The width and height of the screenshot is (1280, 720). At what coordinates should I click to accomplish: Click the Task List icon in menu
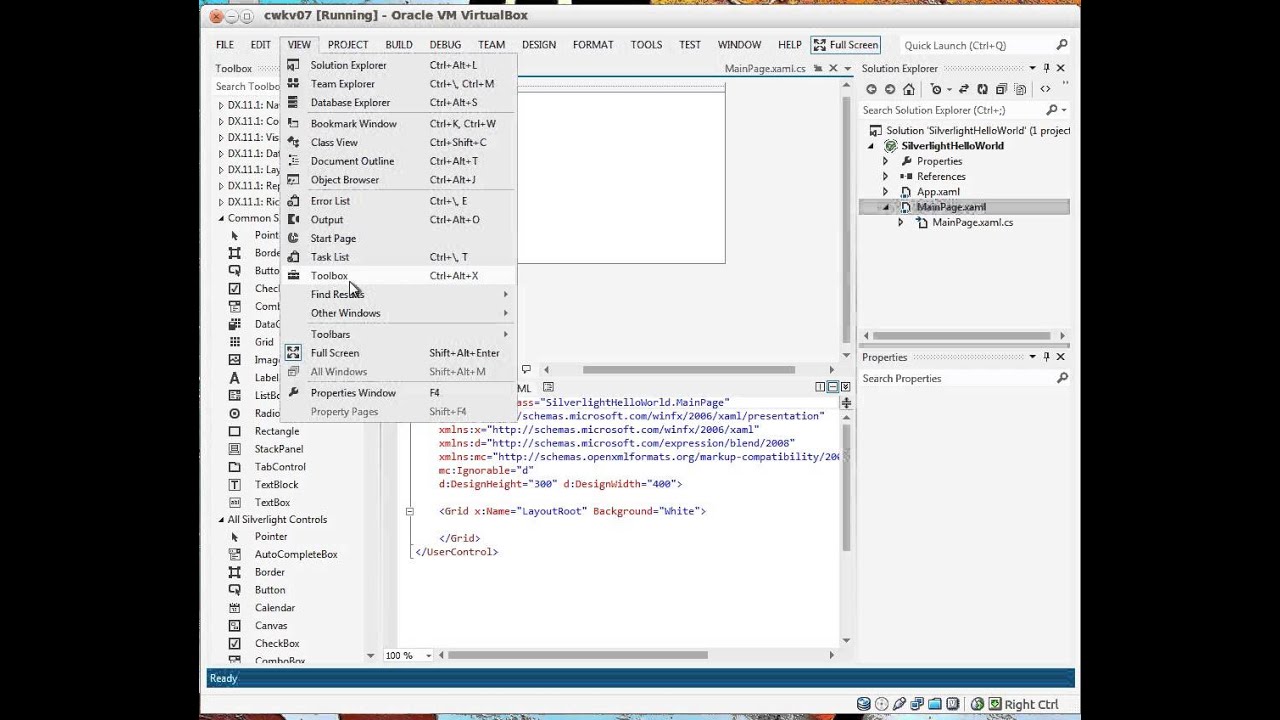pyautogui.click(x=293, y=257)
